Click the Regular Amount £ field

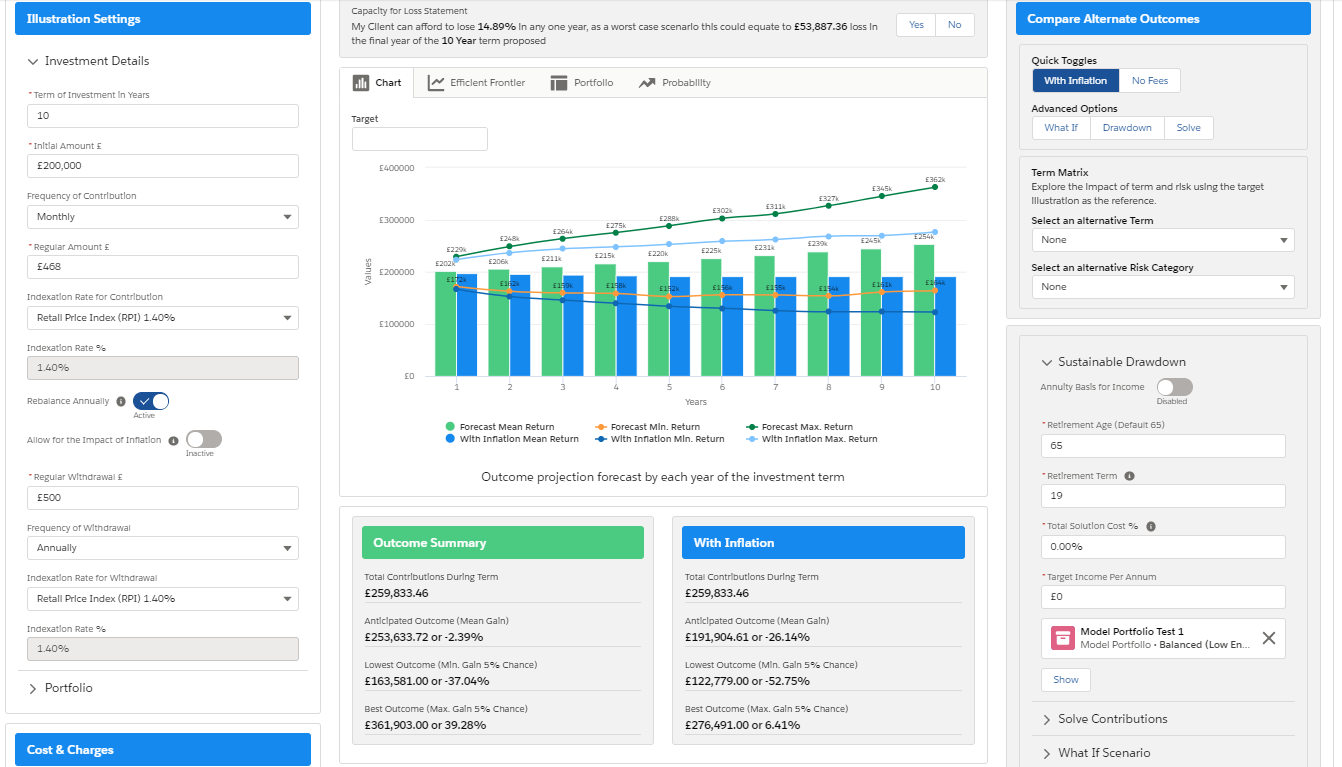click(163, 267)
